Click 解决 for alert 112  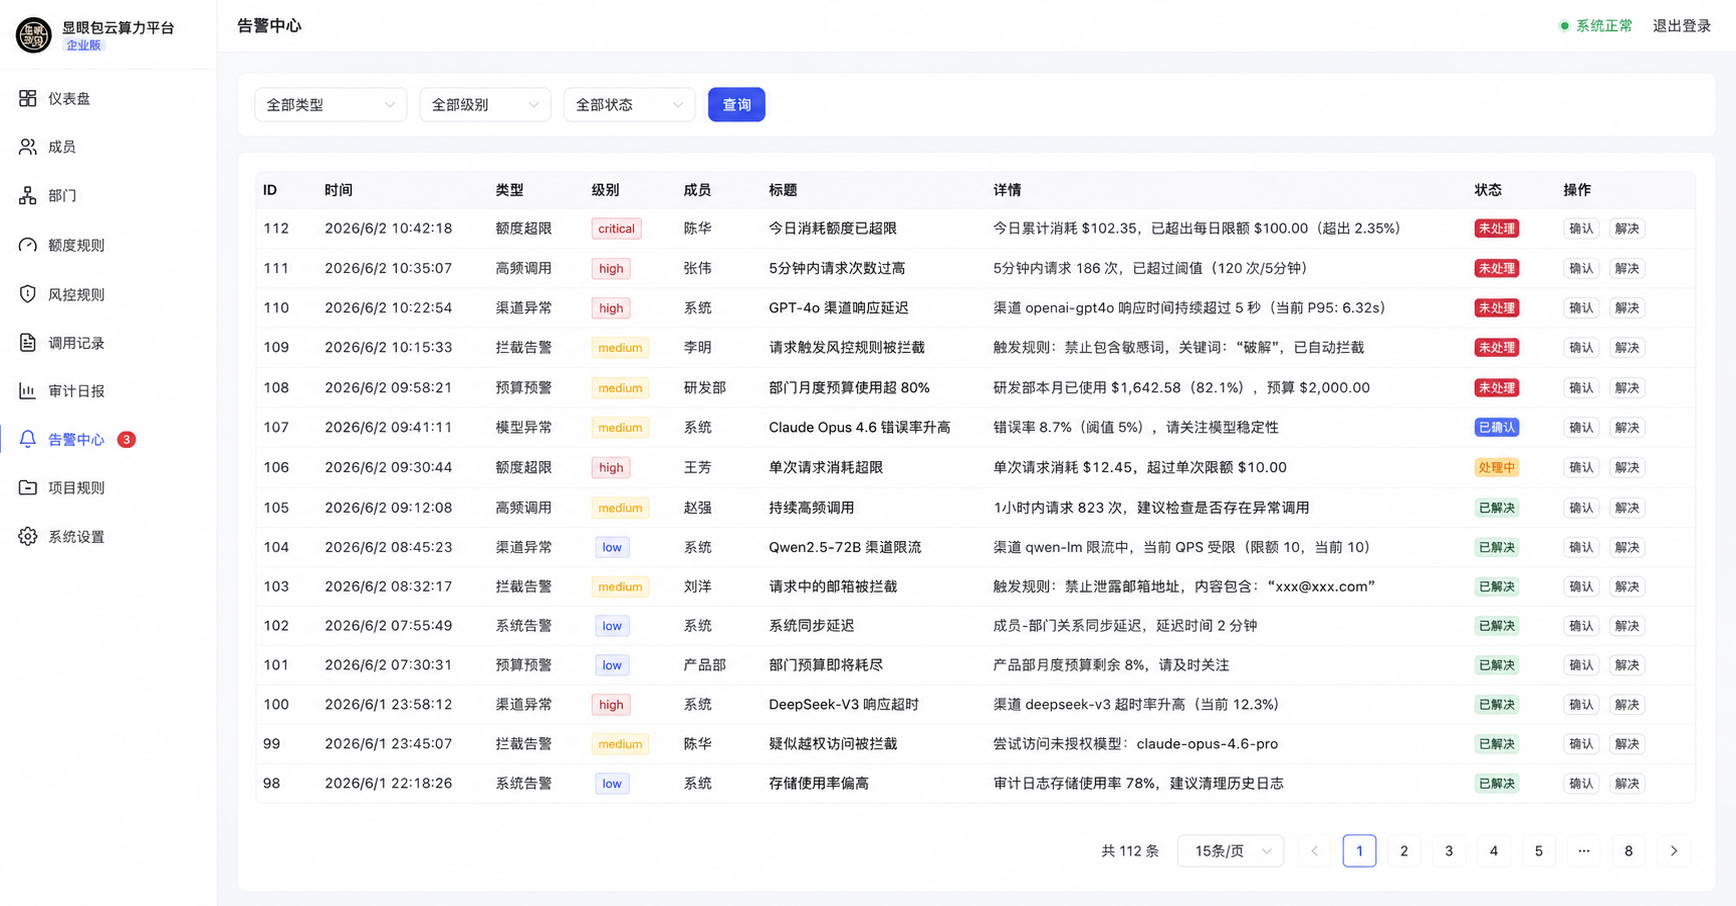tap(1627, 229)
